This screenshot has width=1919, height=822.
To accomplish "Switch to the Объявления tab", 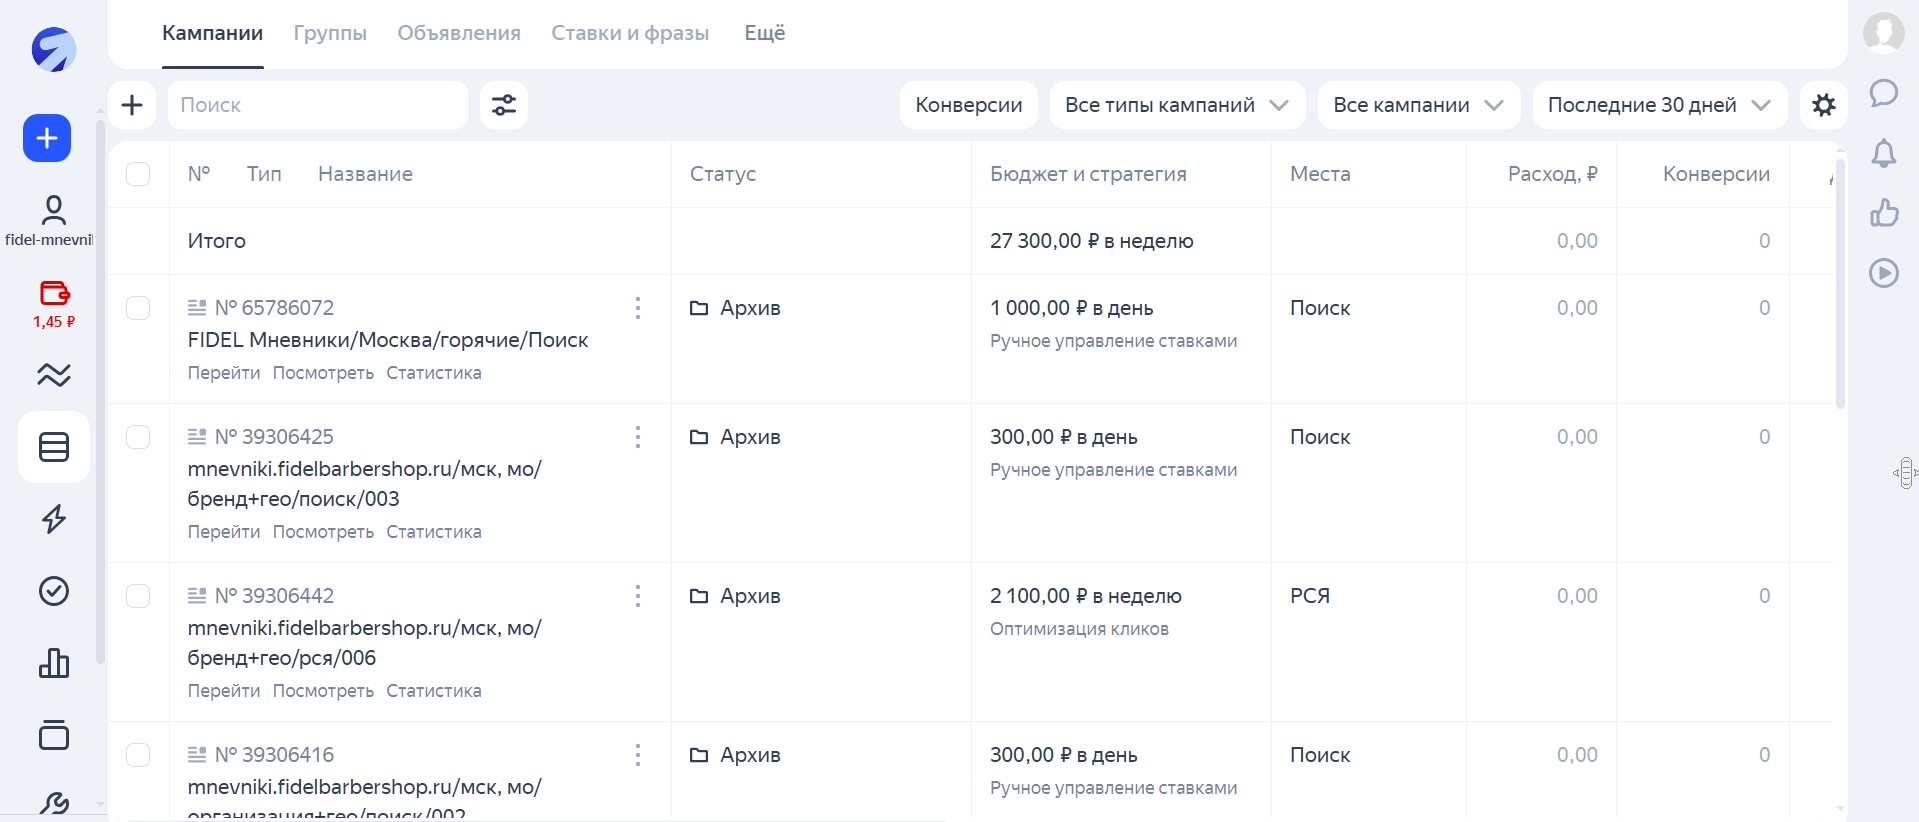I will coord(459,33).
